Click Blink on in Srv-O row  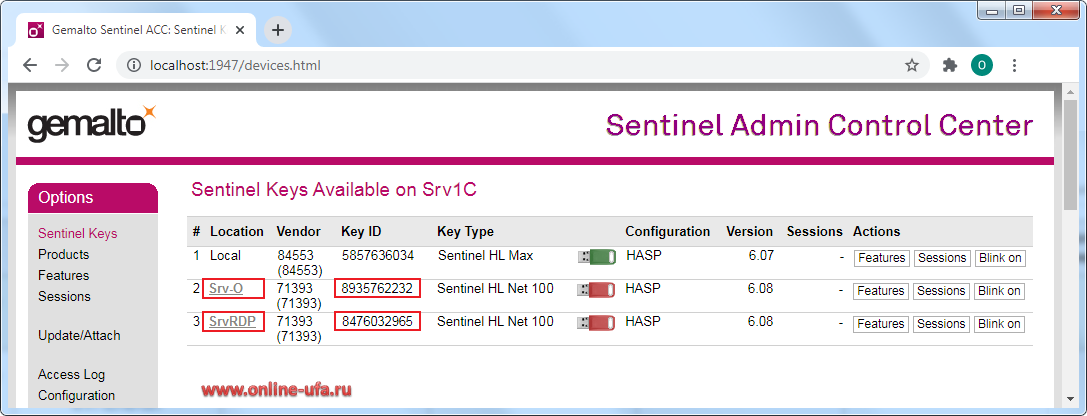(1000, 291)
